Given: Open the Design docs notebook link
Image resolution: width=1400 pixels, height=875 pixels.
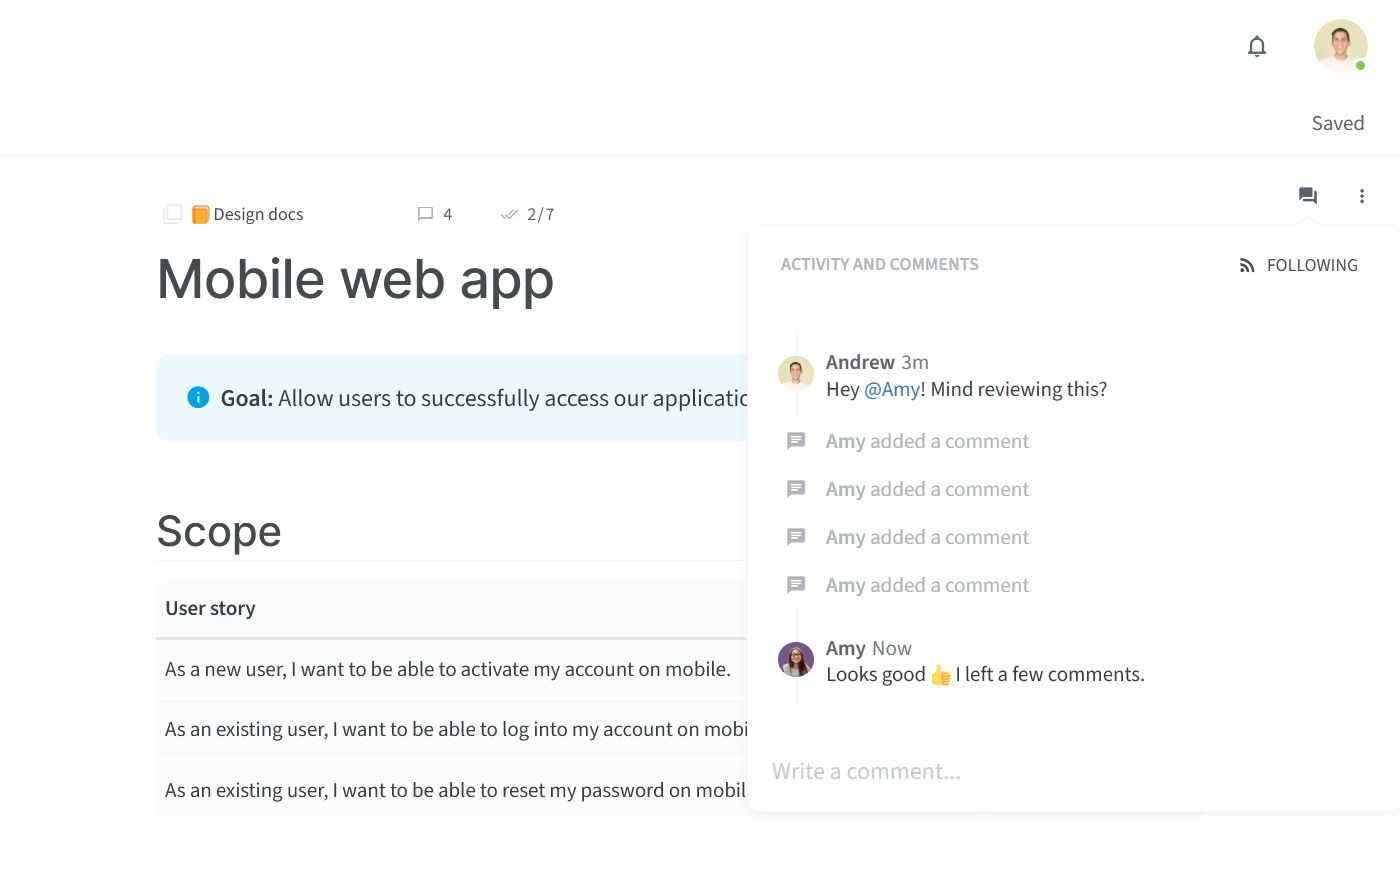Looking at the screenshot, I should click(x=247, y=214).
